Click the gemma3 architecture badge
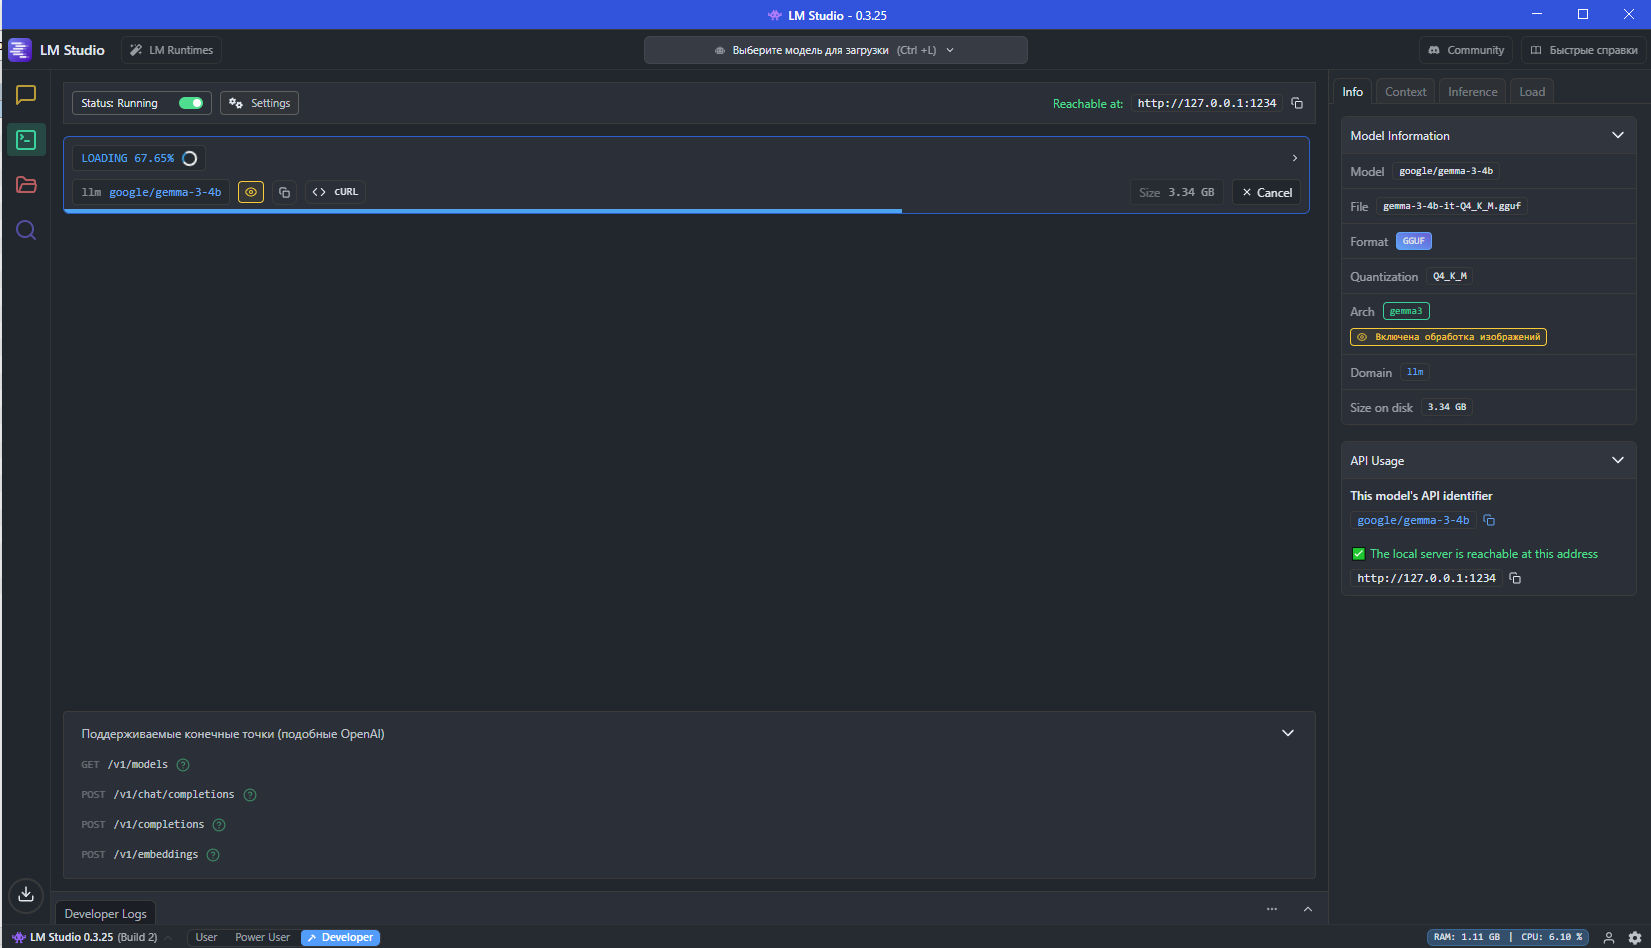 coord(1405,311)
